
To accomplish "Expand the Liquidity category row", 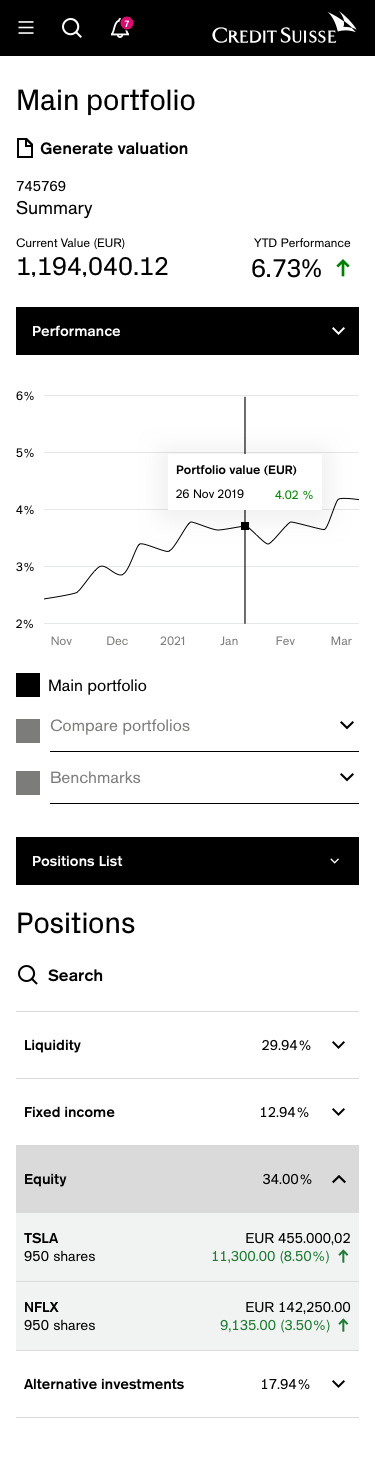I will (187, 1045).
